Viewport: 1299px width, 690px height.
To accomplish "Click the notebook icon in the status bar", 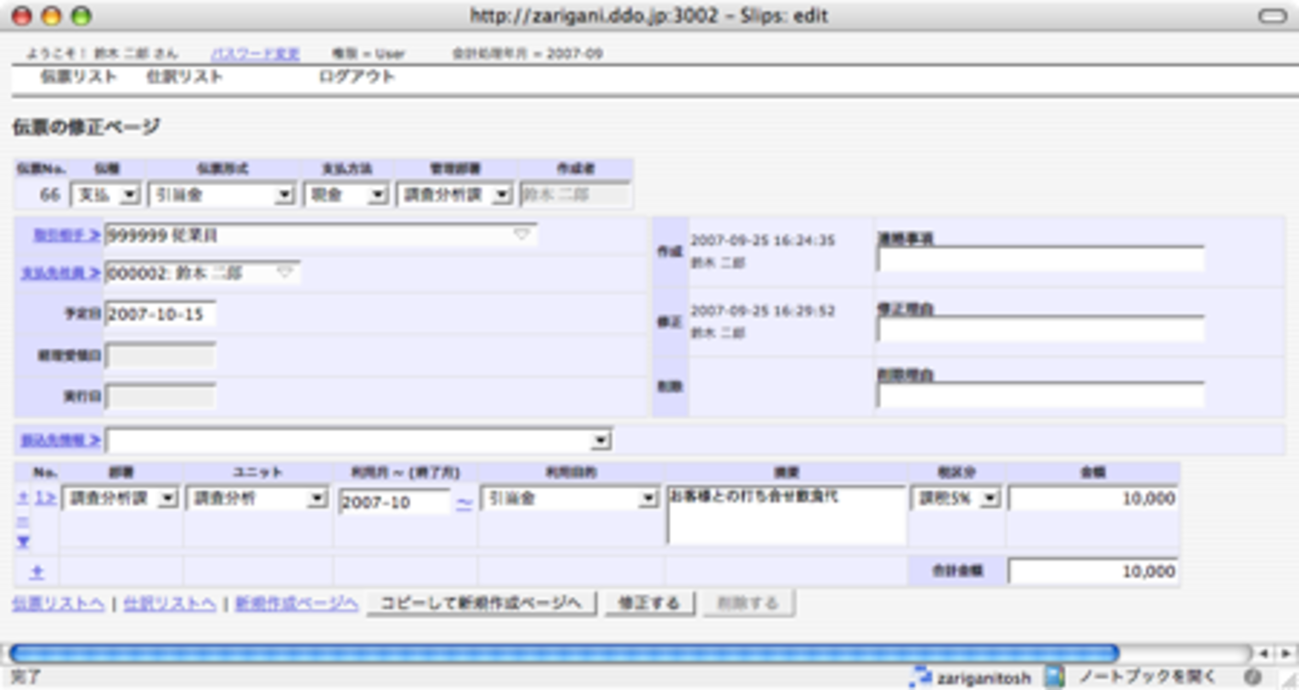I will (x=1054, y=678).
